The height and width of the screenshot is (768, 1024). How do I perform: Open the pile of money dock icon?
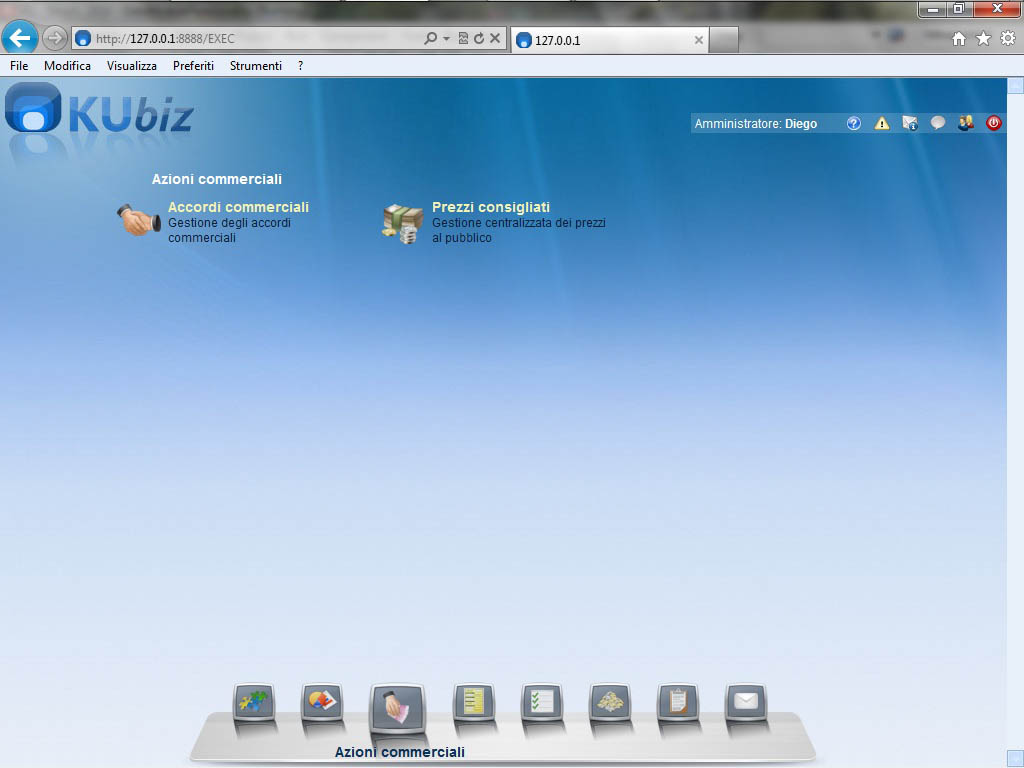tap(610, 703)
